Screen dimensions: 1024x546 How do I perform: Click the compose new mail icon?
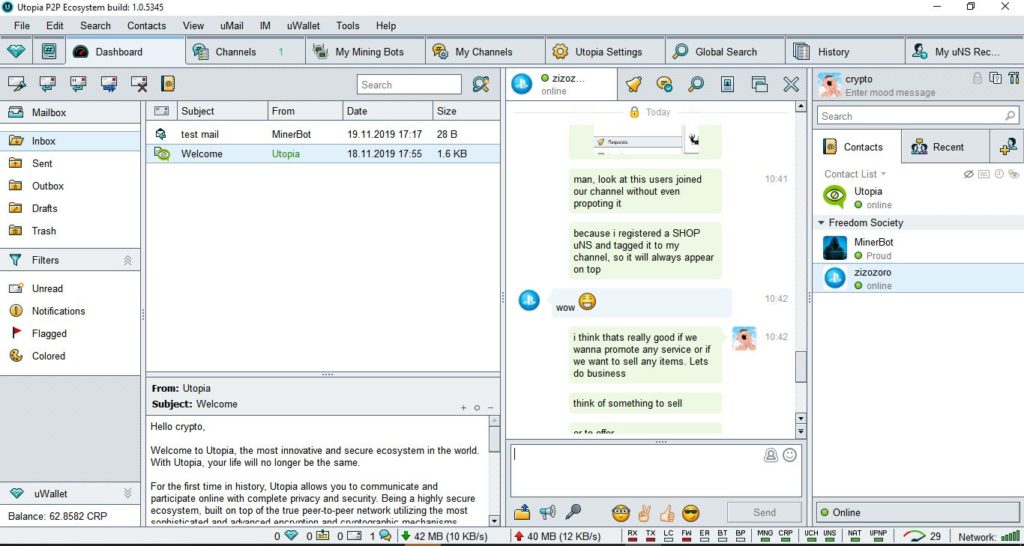(16, 84)
